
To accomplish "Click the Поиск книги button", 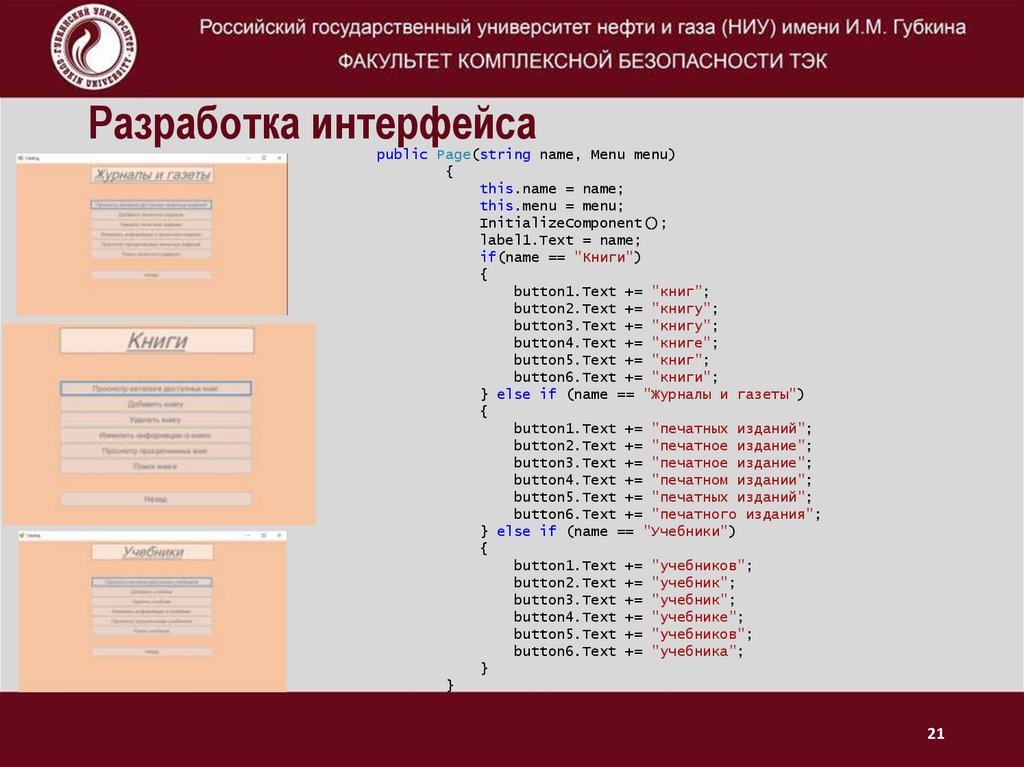I will (x=156, y=465).
